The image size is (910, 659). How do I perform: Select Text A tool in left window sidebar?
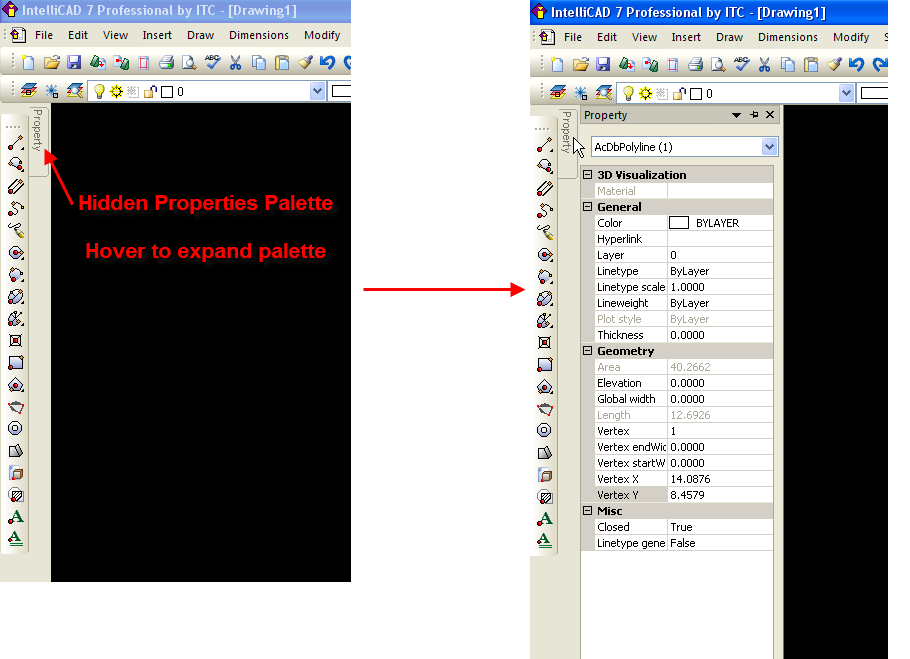point(16,516)
